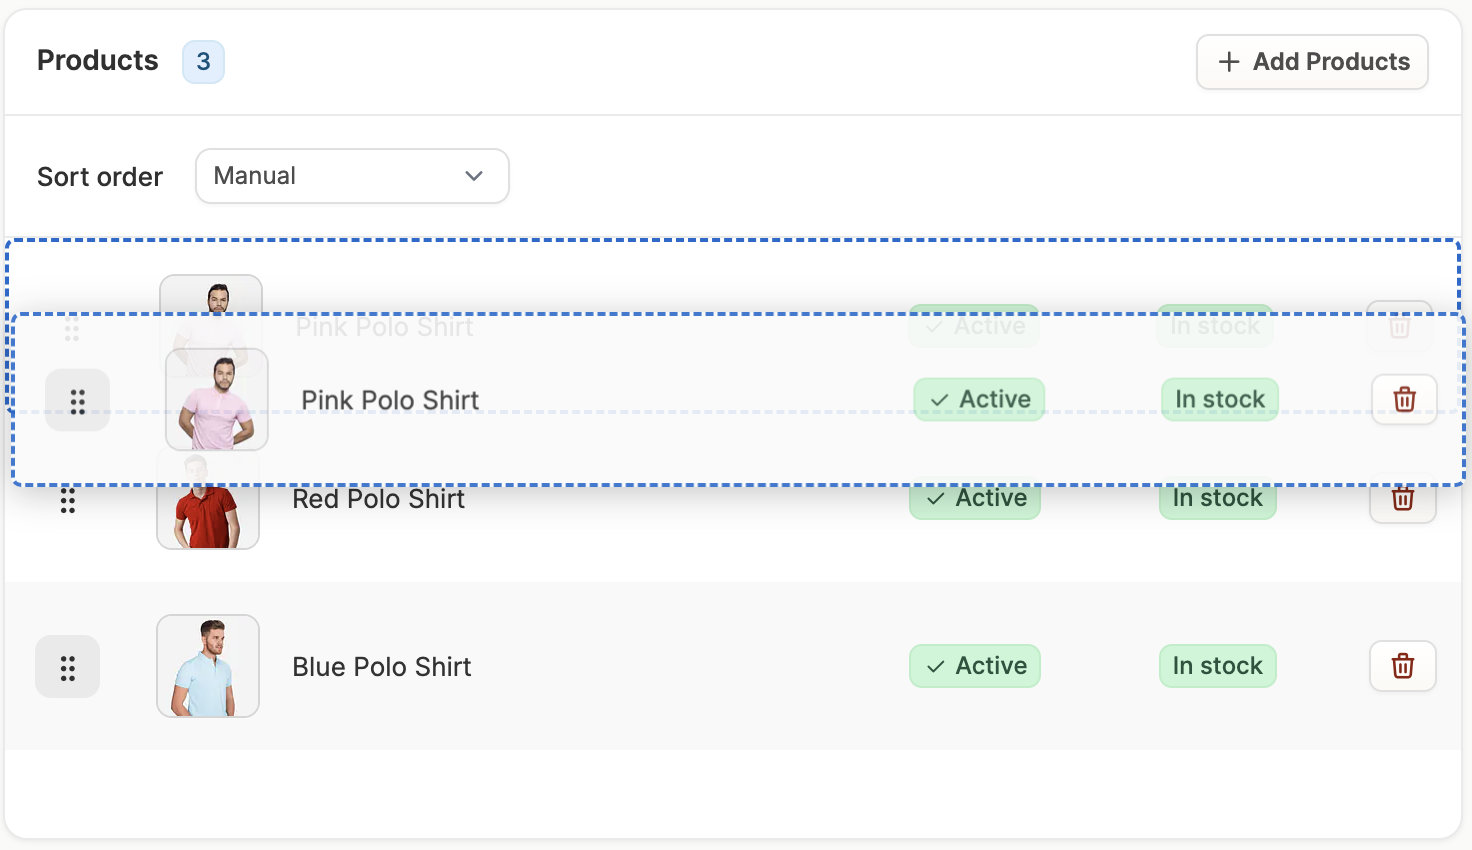
Task: Select the dragged Pink Polo Shirt thumbnail
Action: 217,400
